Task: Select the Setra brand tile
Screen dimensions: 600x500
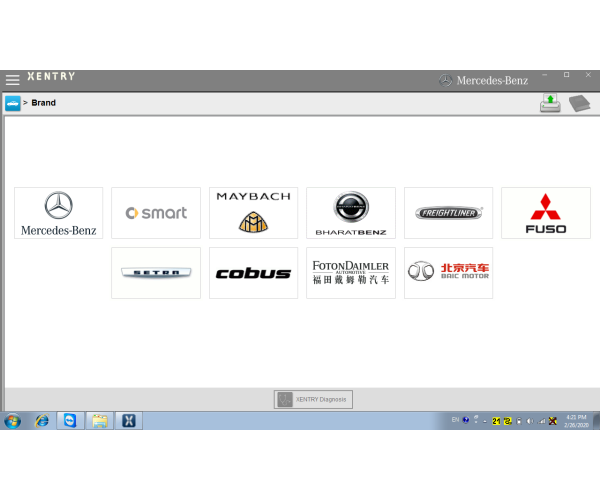Action: point(156,273)
